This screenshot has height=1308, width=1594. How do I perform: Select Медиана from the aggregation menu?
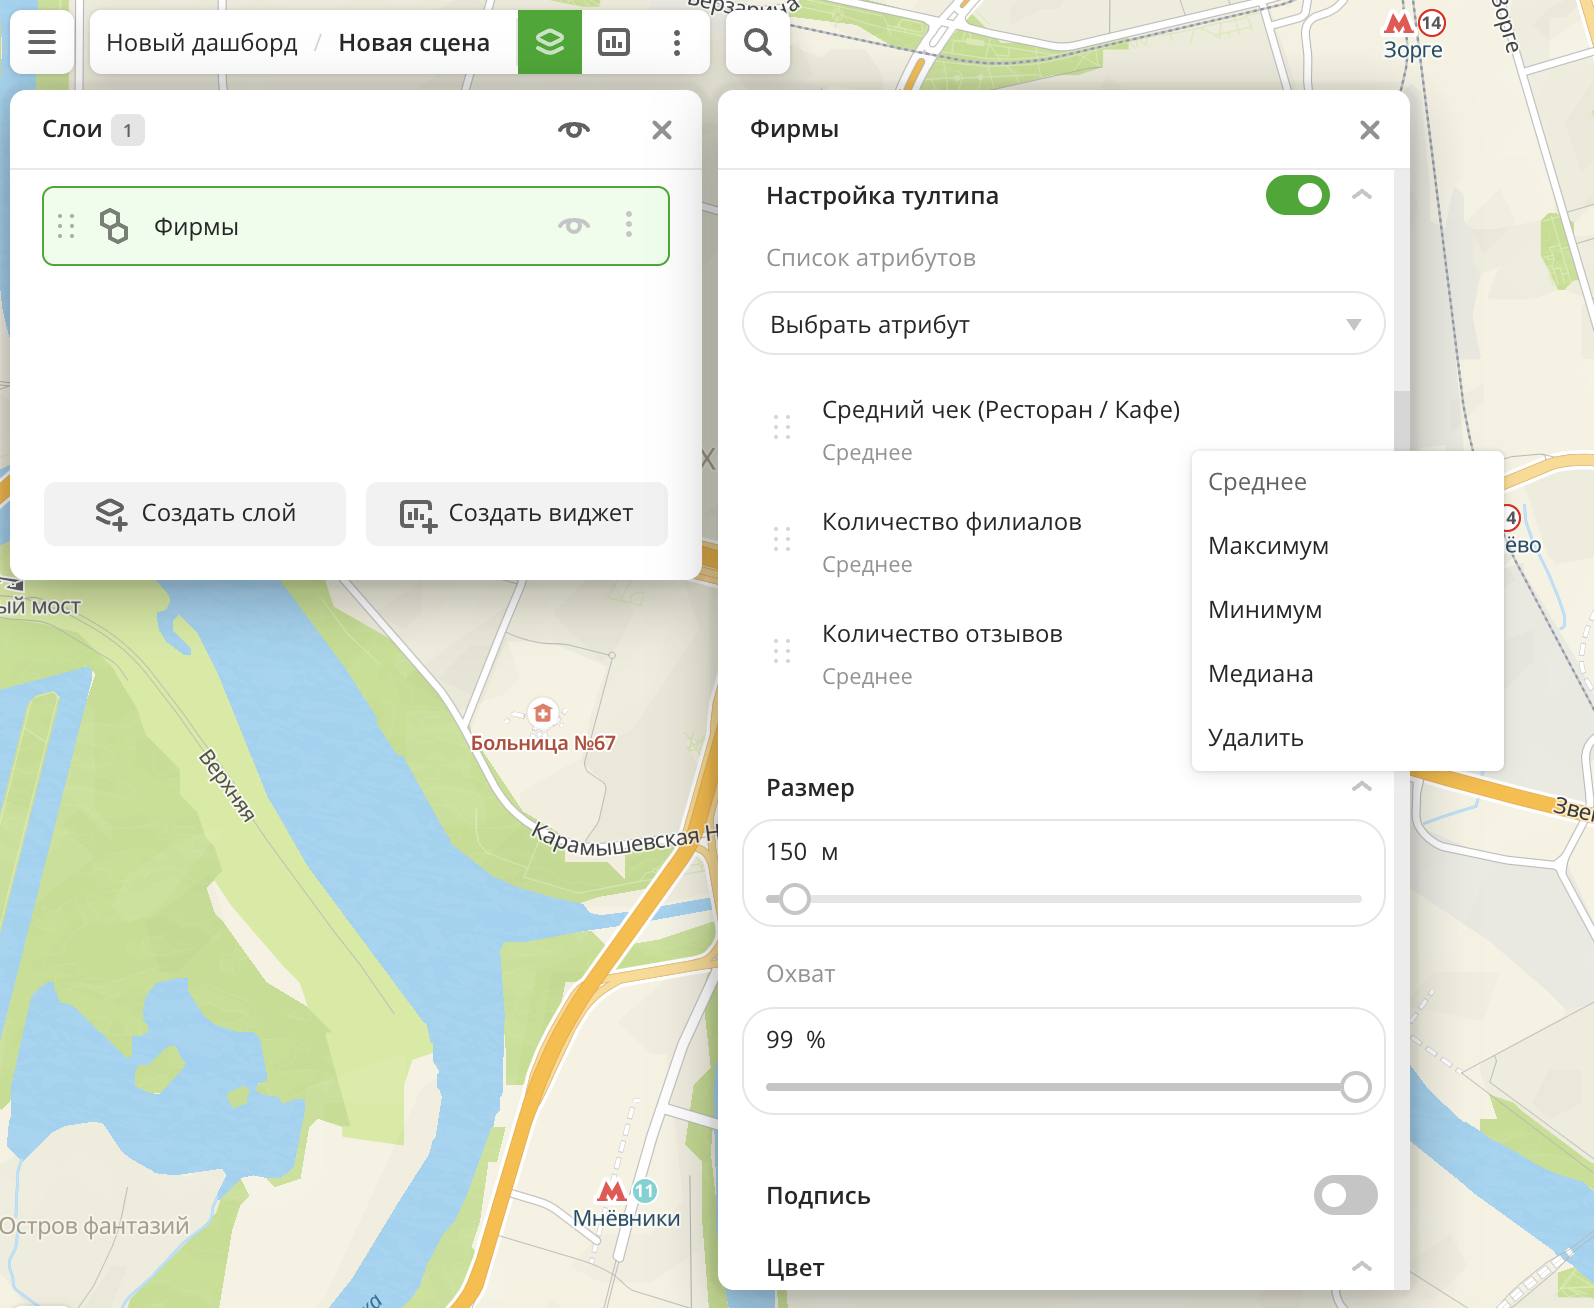1260,674
